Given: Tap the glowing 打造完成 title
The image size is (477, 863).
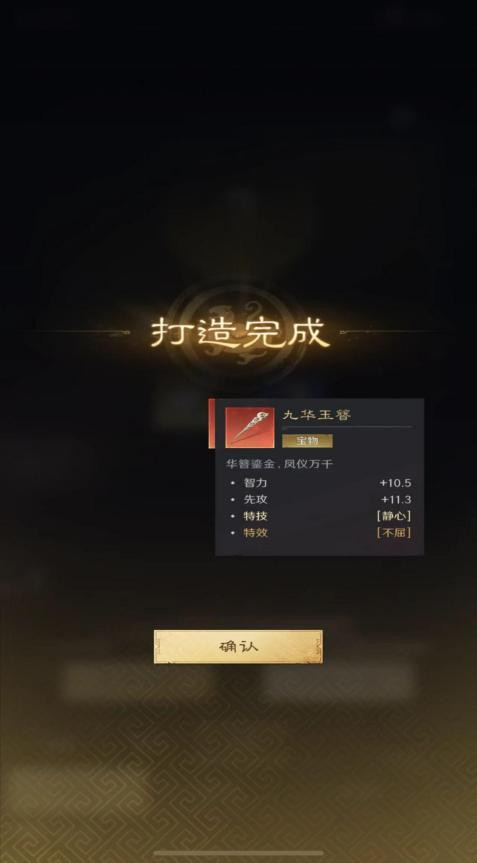Looking at the screenshot, I should pyautogui.click(x=239, y=332).
